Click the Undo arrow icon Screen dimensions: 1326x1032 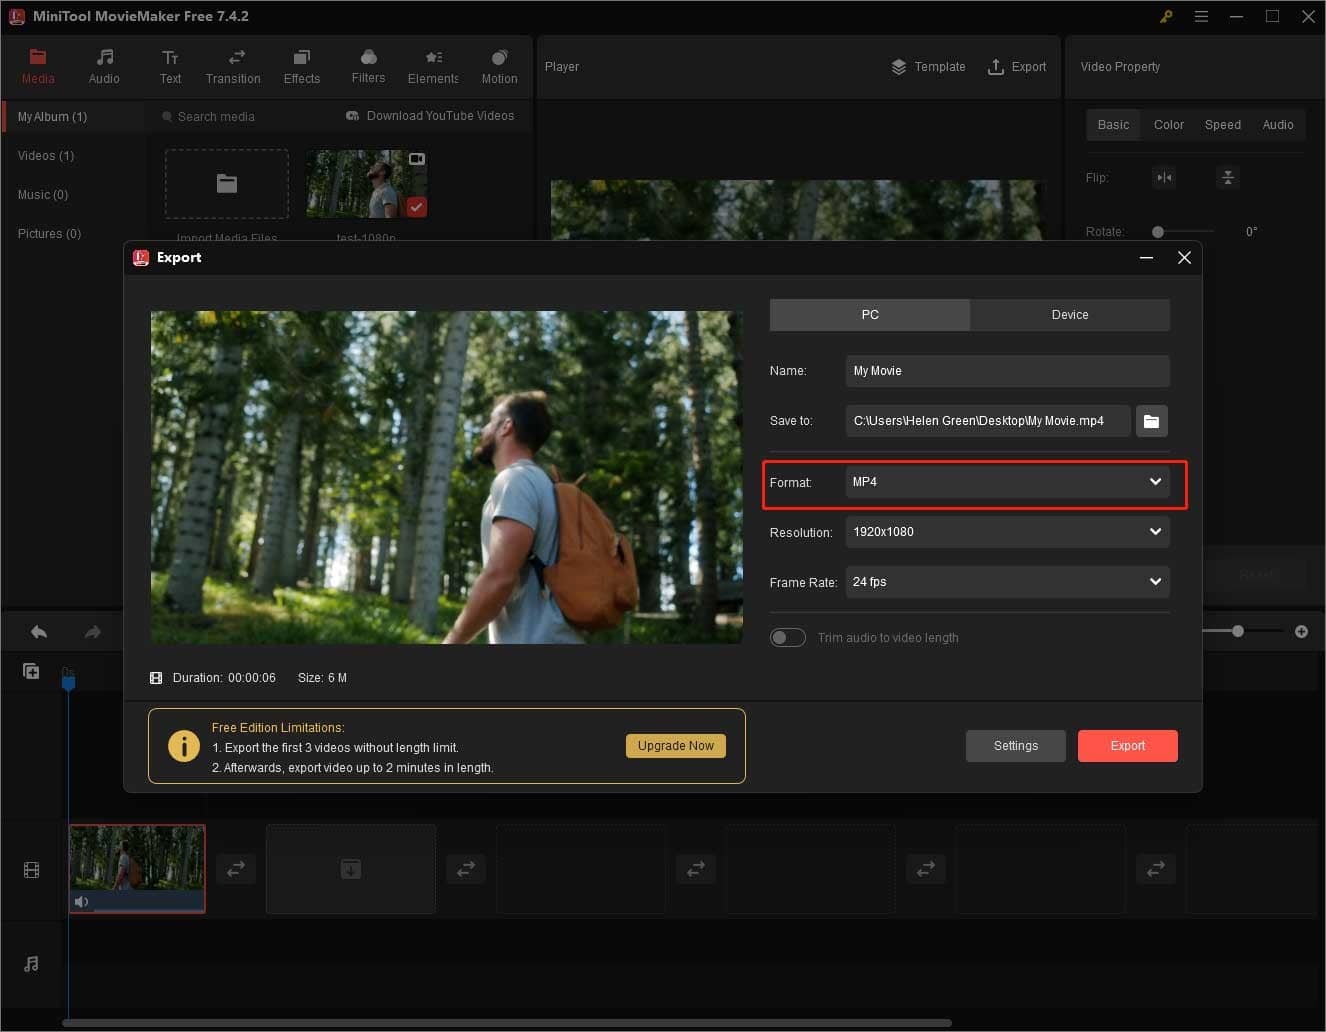click(39, 632)
